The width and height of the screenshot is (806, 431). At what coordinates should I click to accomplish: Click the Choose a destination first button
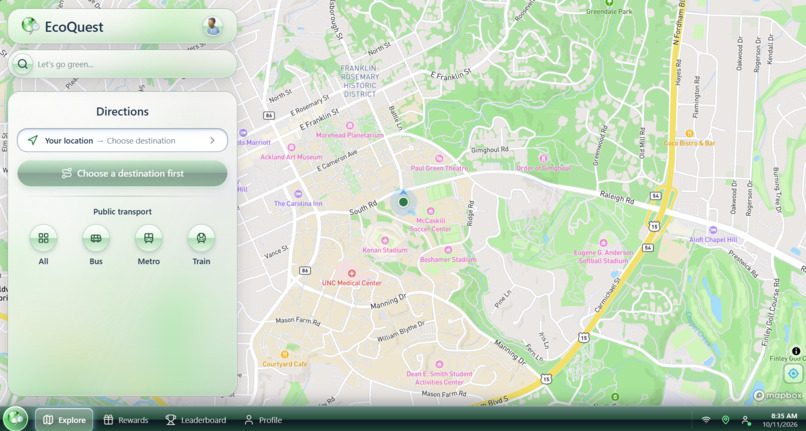point(122,173)
